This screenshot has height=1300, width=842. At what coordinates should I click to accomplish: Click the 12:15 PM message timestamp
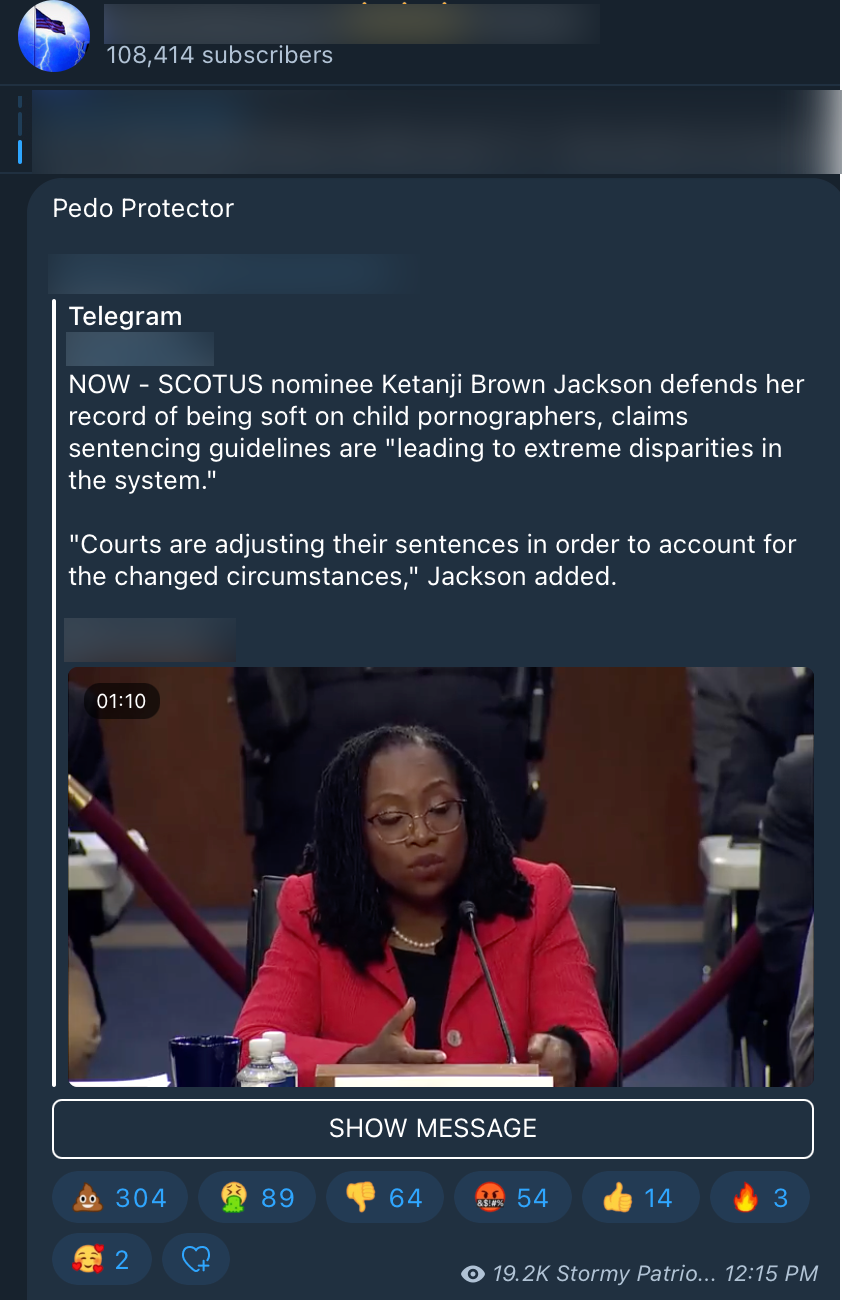(x=771, y=1273)
